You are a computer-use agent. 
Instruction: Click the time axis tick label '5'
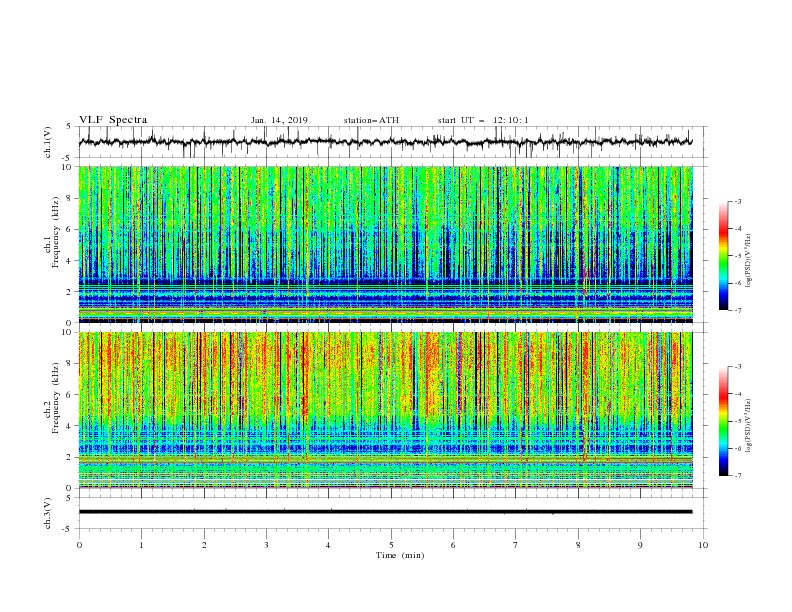pyautogui.click(x=391, y=545)
